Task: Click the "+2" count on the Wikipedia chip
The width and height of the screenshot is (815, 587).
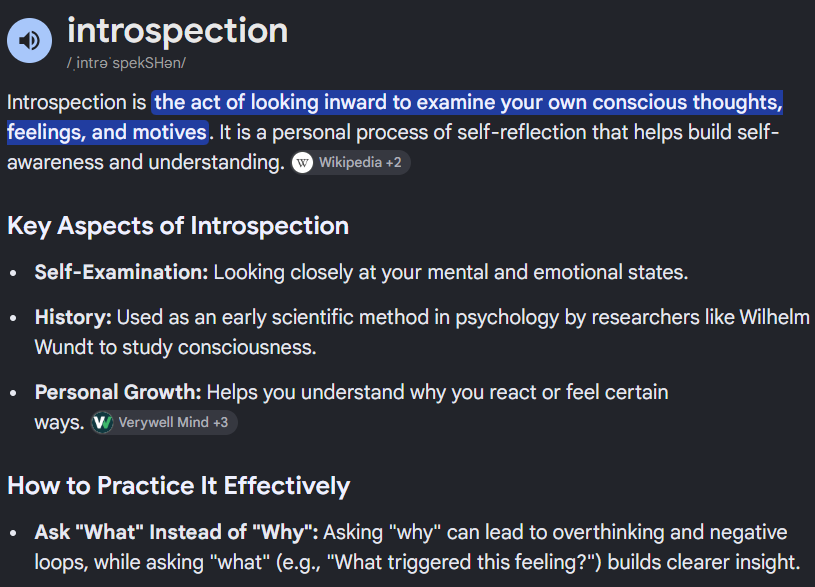Action: click(x=393, y=163)
